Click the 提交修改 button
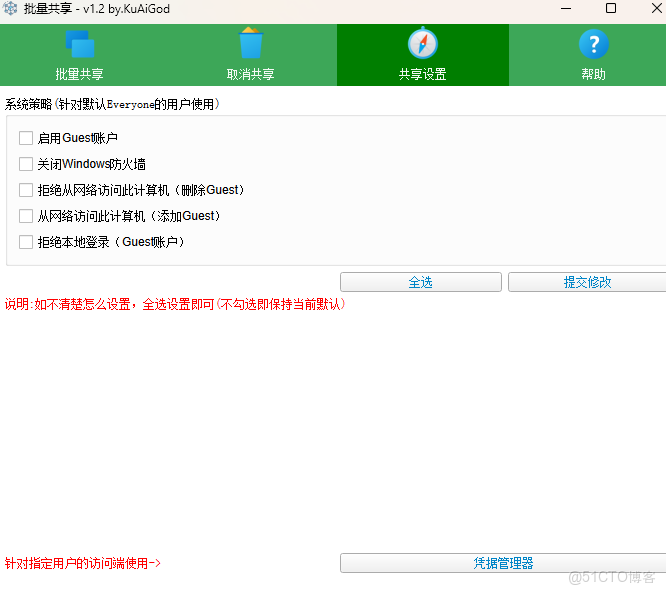This screenshot has width=666, height=594. pos(587,282)
